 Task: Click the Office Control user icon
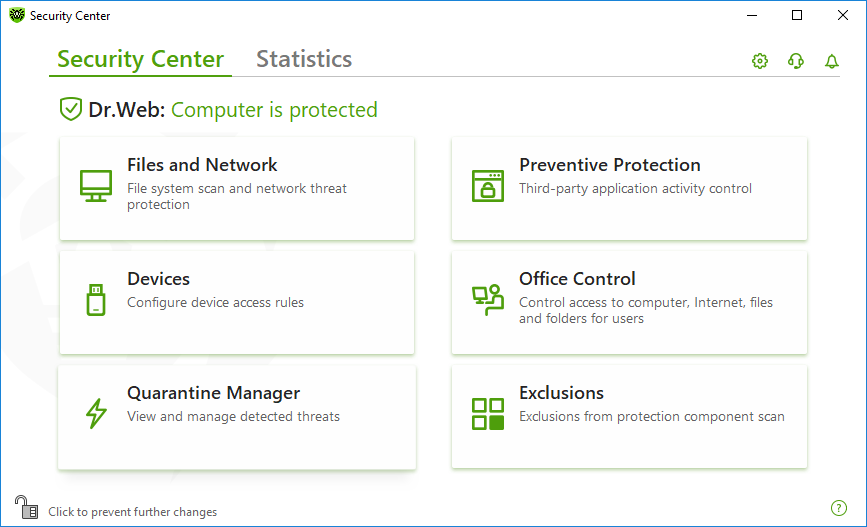(x=488, y=300)
